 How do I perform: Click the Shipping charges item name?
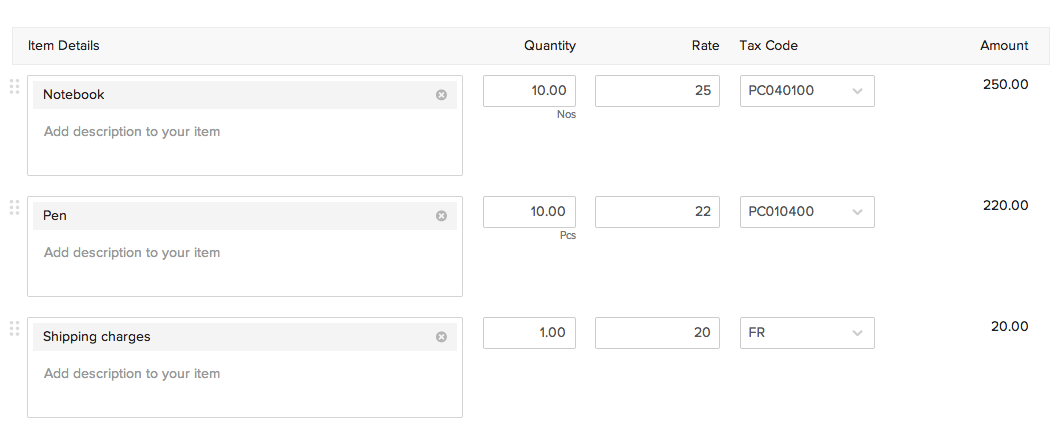(230, 337)
